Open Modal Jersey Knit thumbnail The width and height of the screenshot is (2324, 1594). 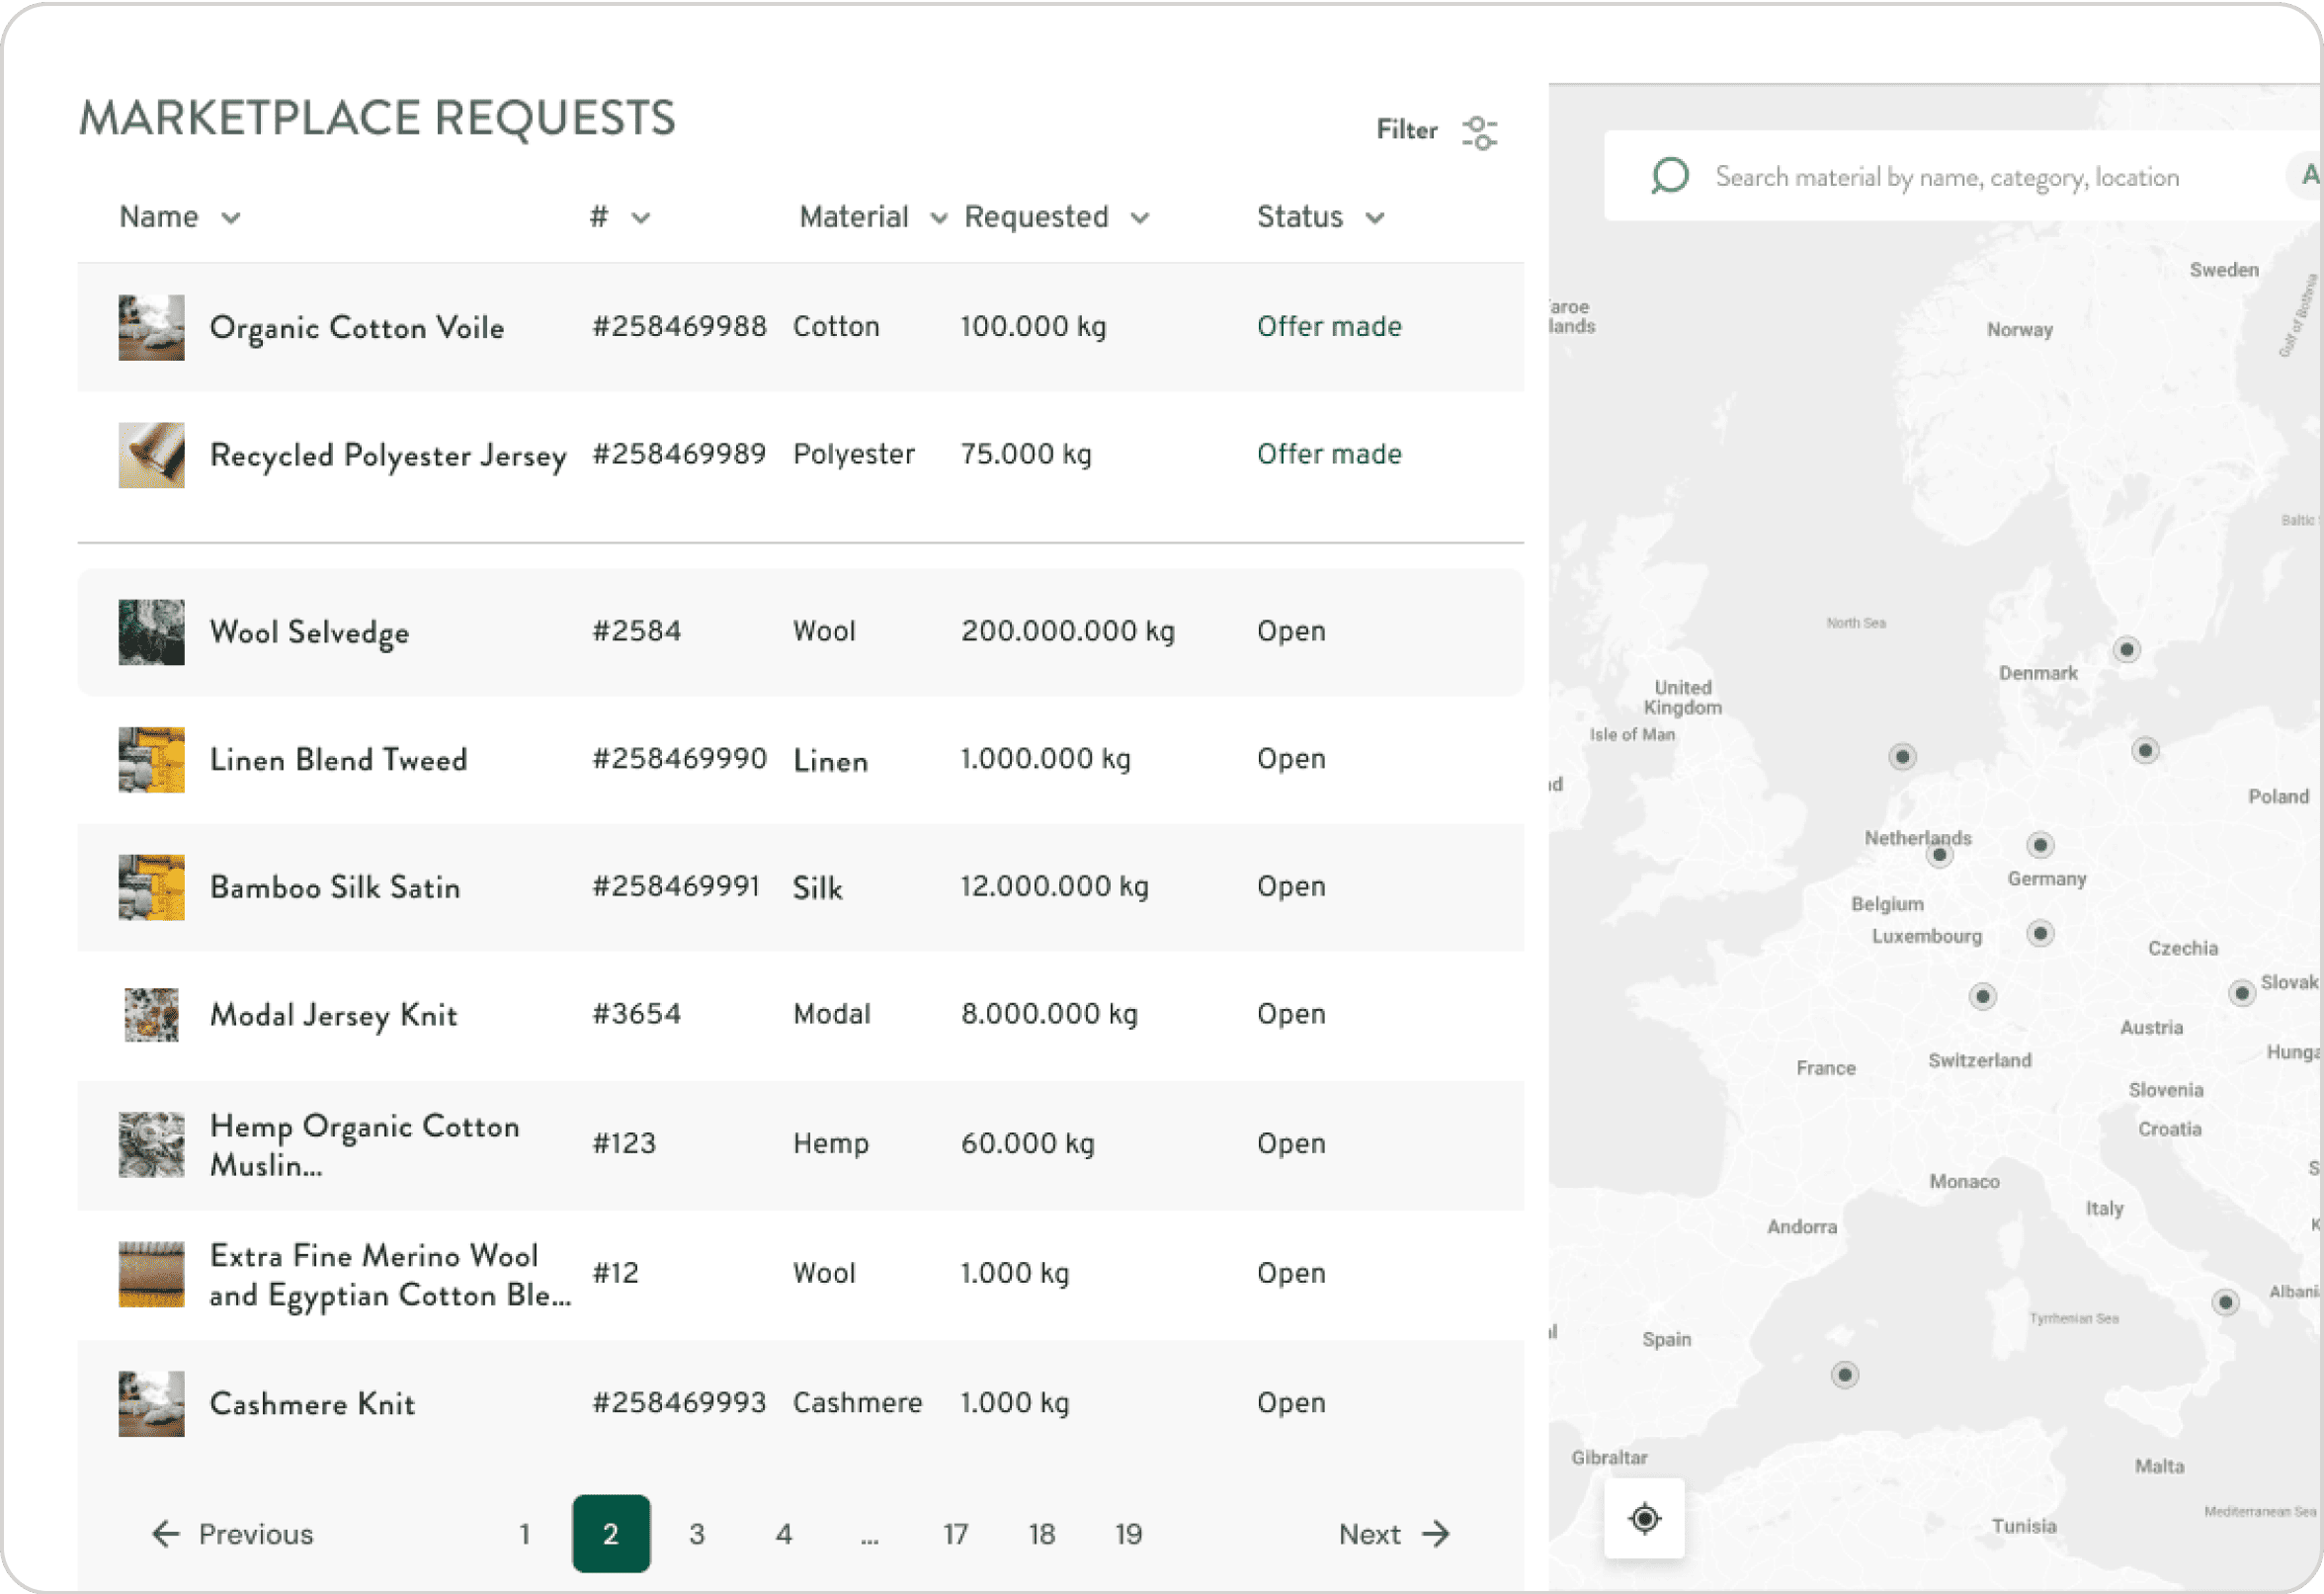click(x=151, y=1015)
